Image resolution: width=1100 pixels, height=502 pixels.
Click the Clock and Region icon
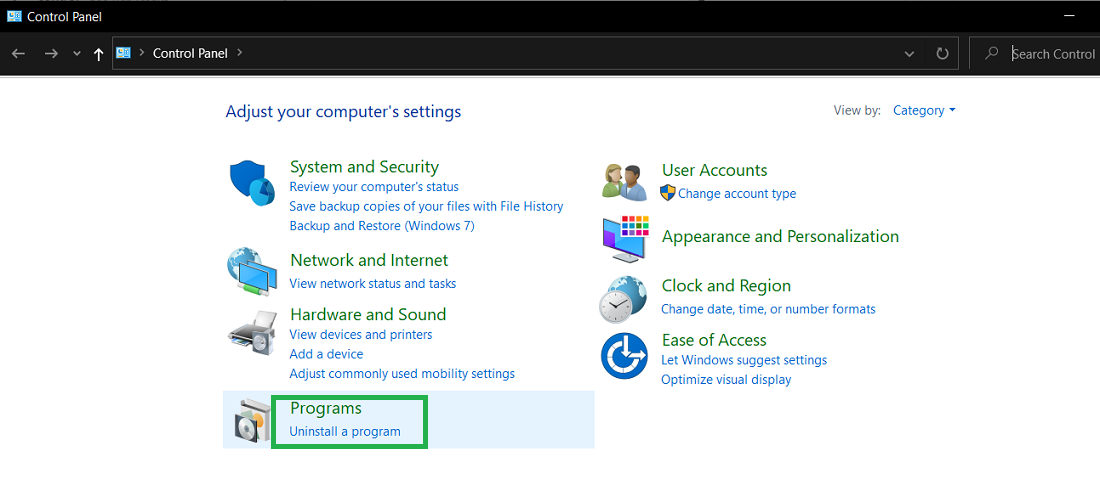pyautogui.click(x=623, y=299)
